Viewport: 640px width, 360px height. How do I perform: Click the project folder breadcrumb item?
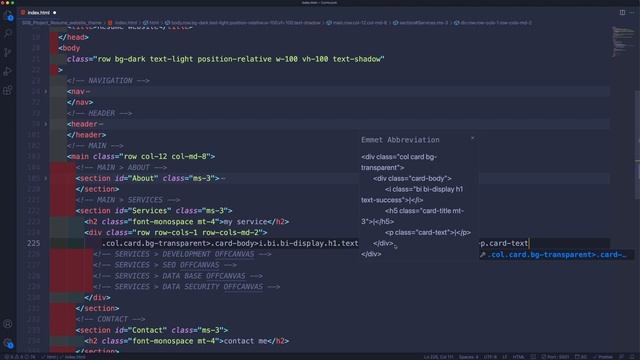[62, 23]
